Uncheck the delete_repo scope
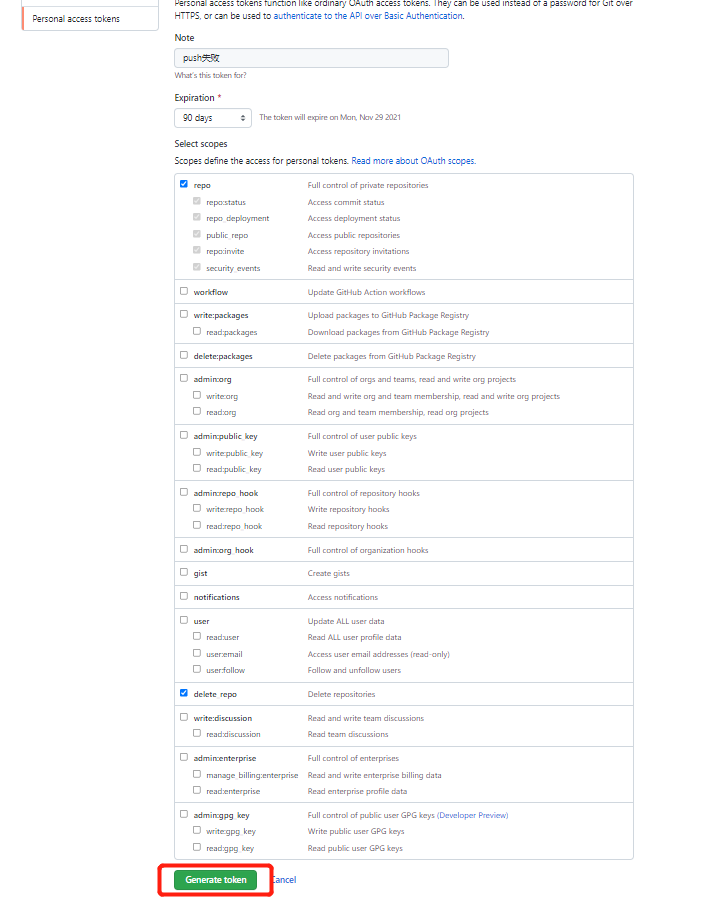Image resolution: width=727 pixels, height=918 pixels. click(184, 693)
